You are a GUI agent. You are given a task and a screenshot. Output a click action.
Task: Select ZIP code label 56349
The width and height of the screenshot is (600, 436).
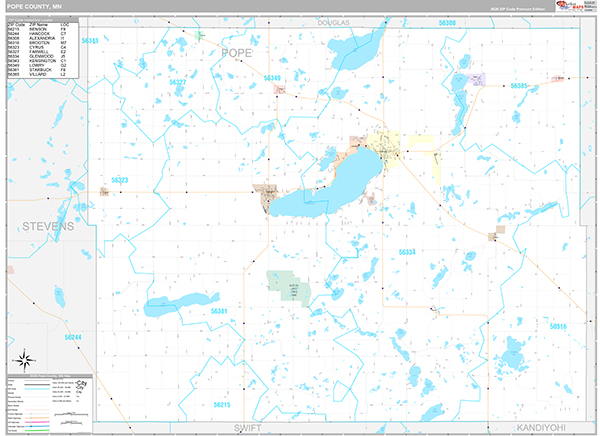point(272,78)
